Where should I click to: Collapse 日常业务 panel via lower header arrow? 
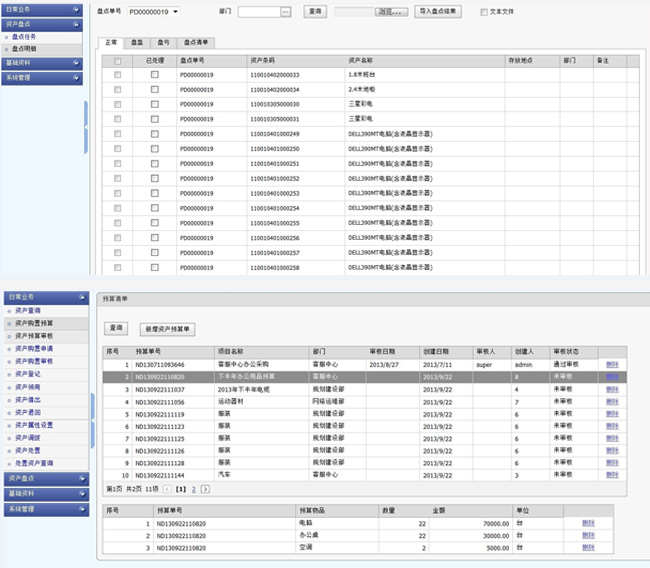click(83, 297)
